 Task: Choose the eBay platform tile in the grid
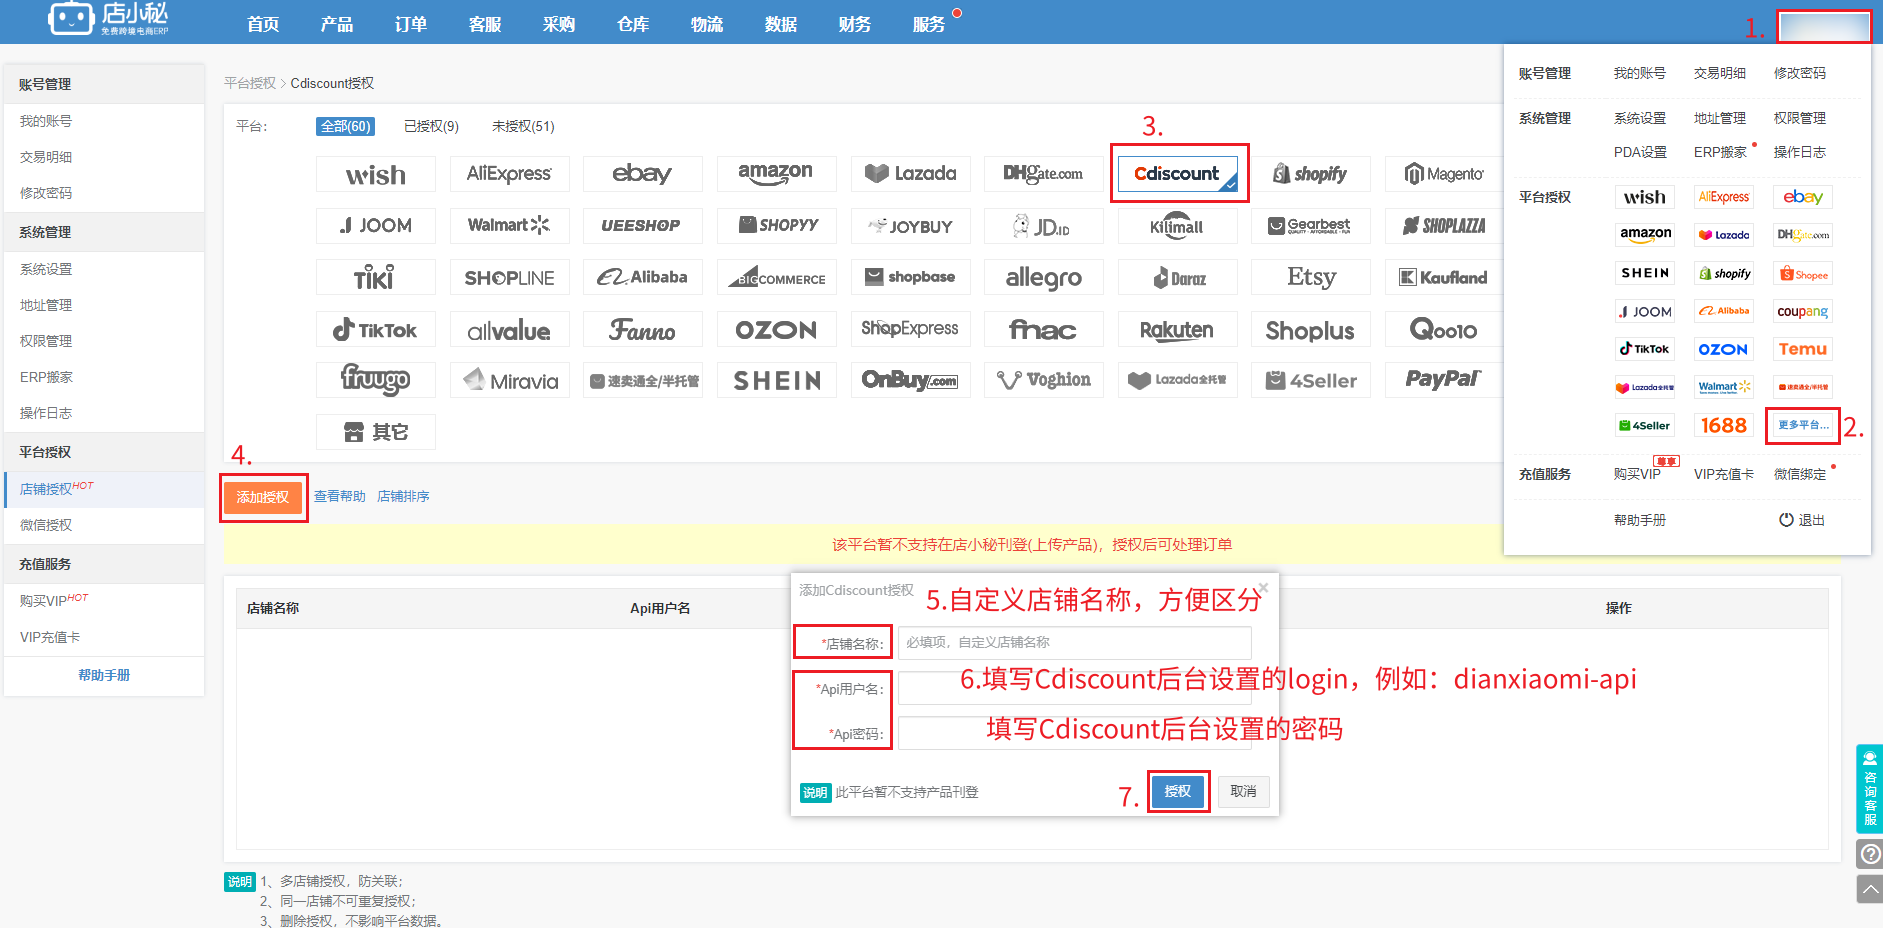click(643, 174)
